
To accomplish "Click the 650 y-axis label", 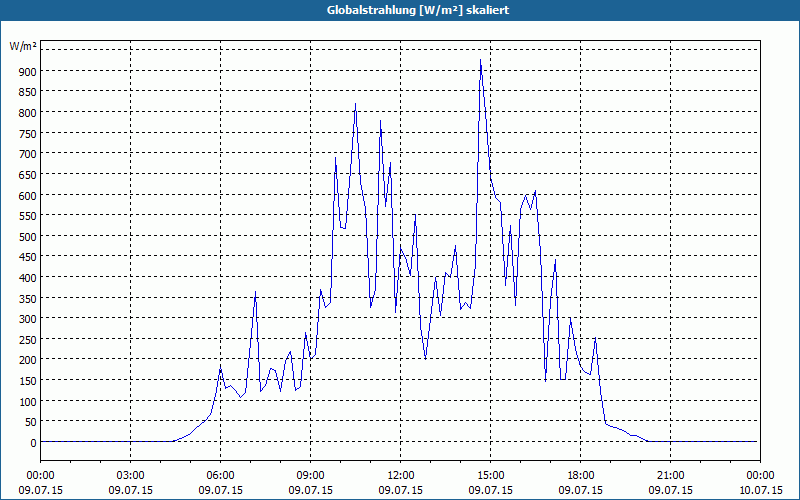I will click(28, 175).
